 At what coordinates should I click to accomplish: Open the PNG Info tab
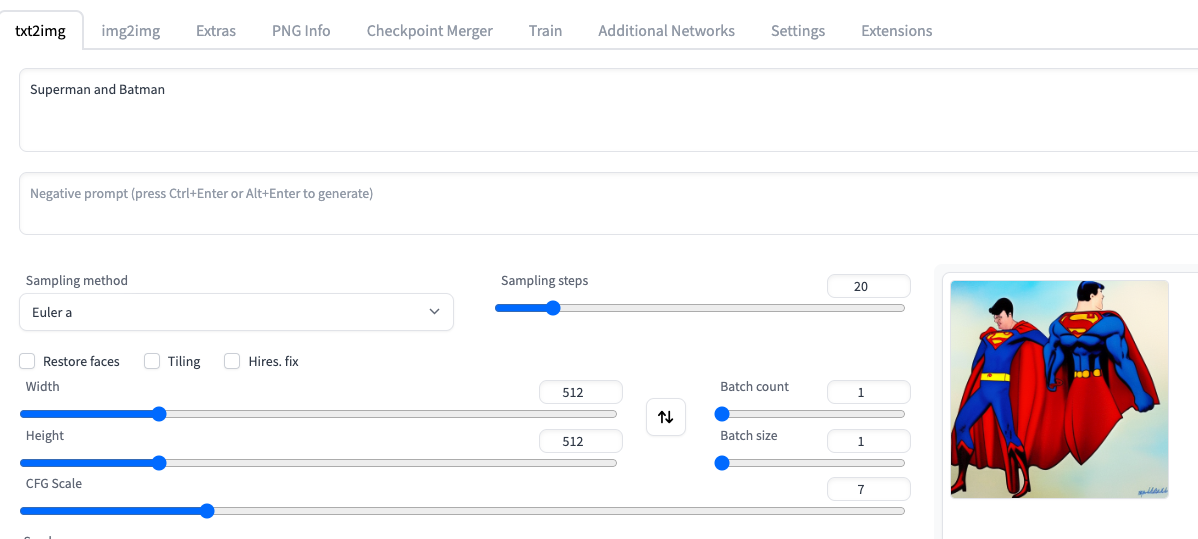point(301,31)
